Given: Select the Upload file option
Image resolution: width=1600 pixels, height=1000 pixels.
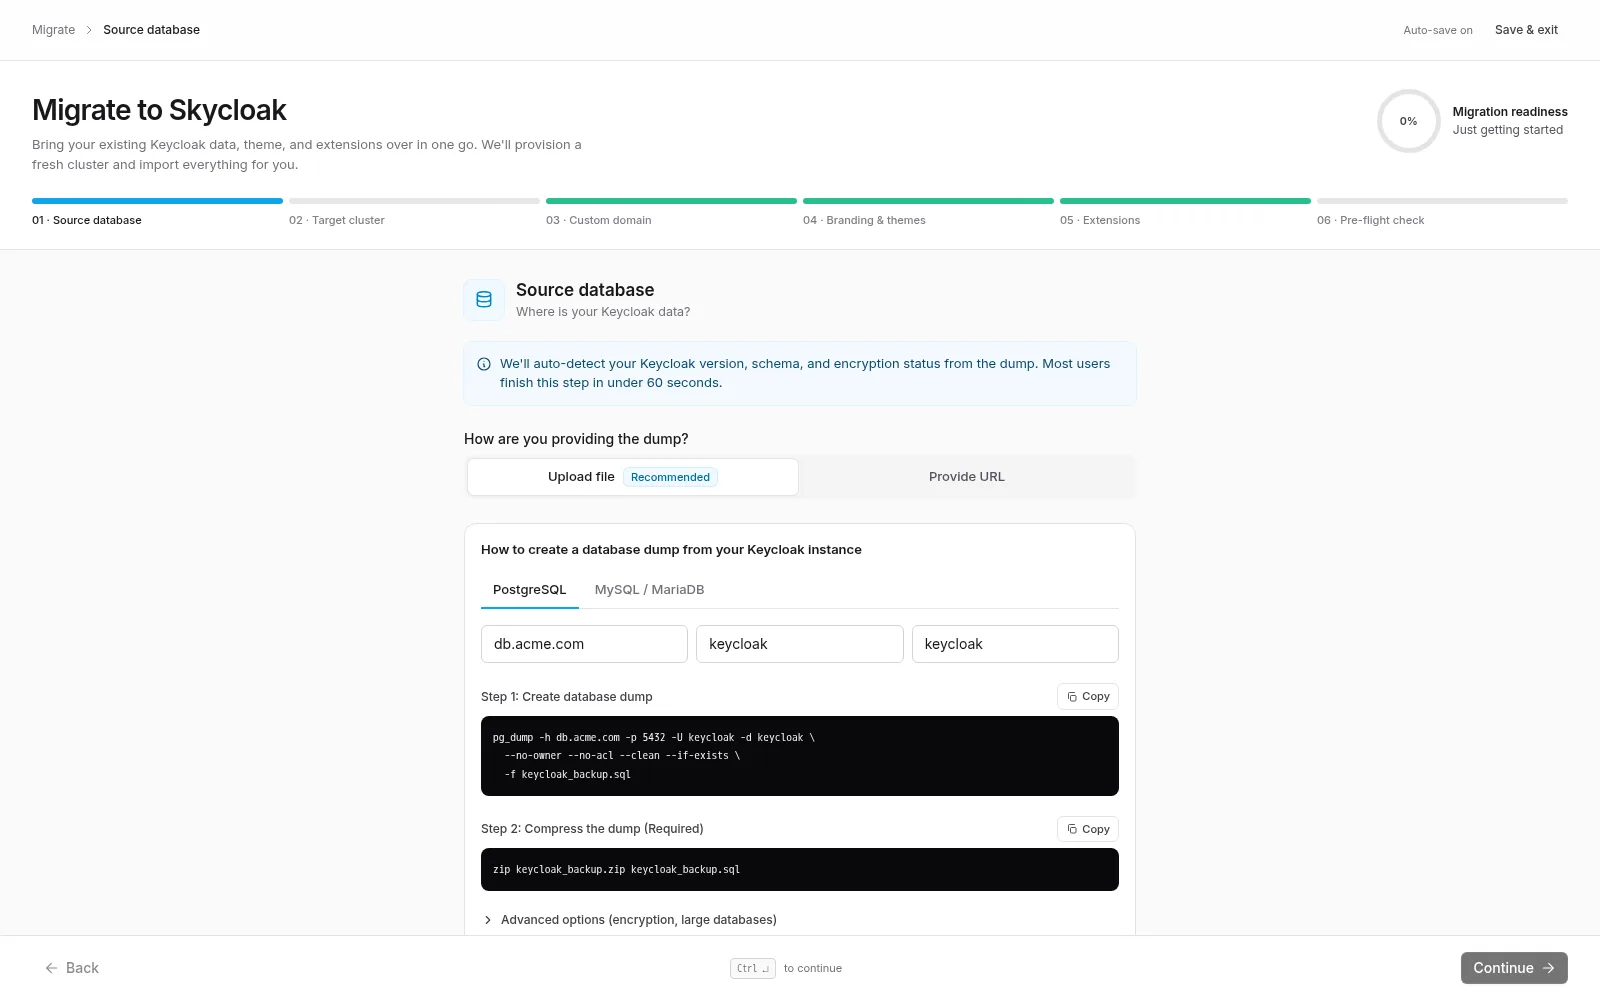Looking at the screenshot, I should click(x=633, y=477).
